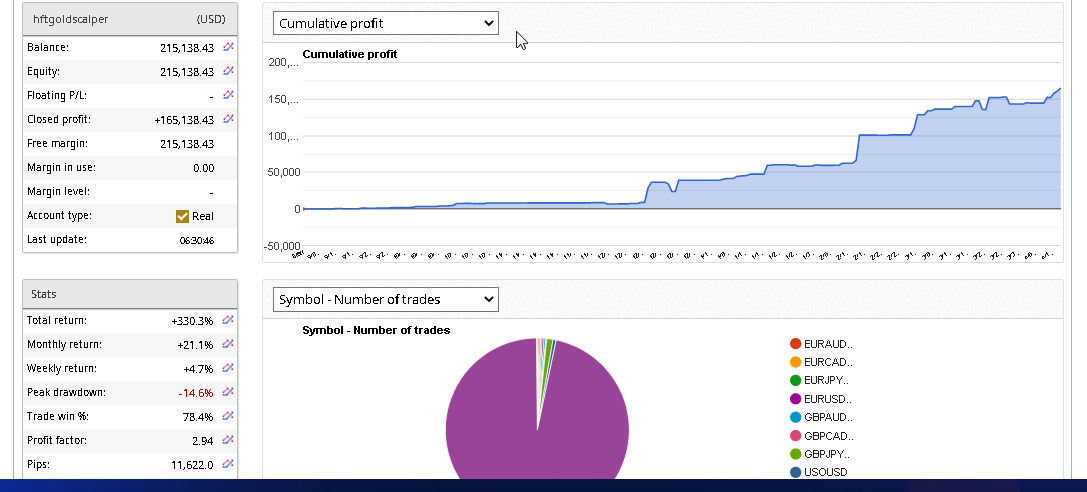Screen dimensions: 1087x492
Task: Click the GBPJPY legend label
Action: [828, 454]
